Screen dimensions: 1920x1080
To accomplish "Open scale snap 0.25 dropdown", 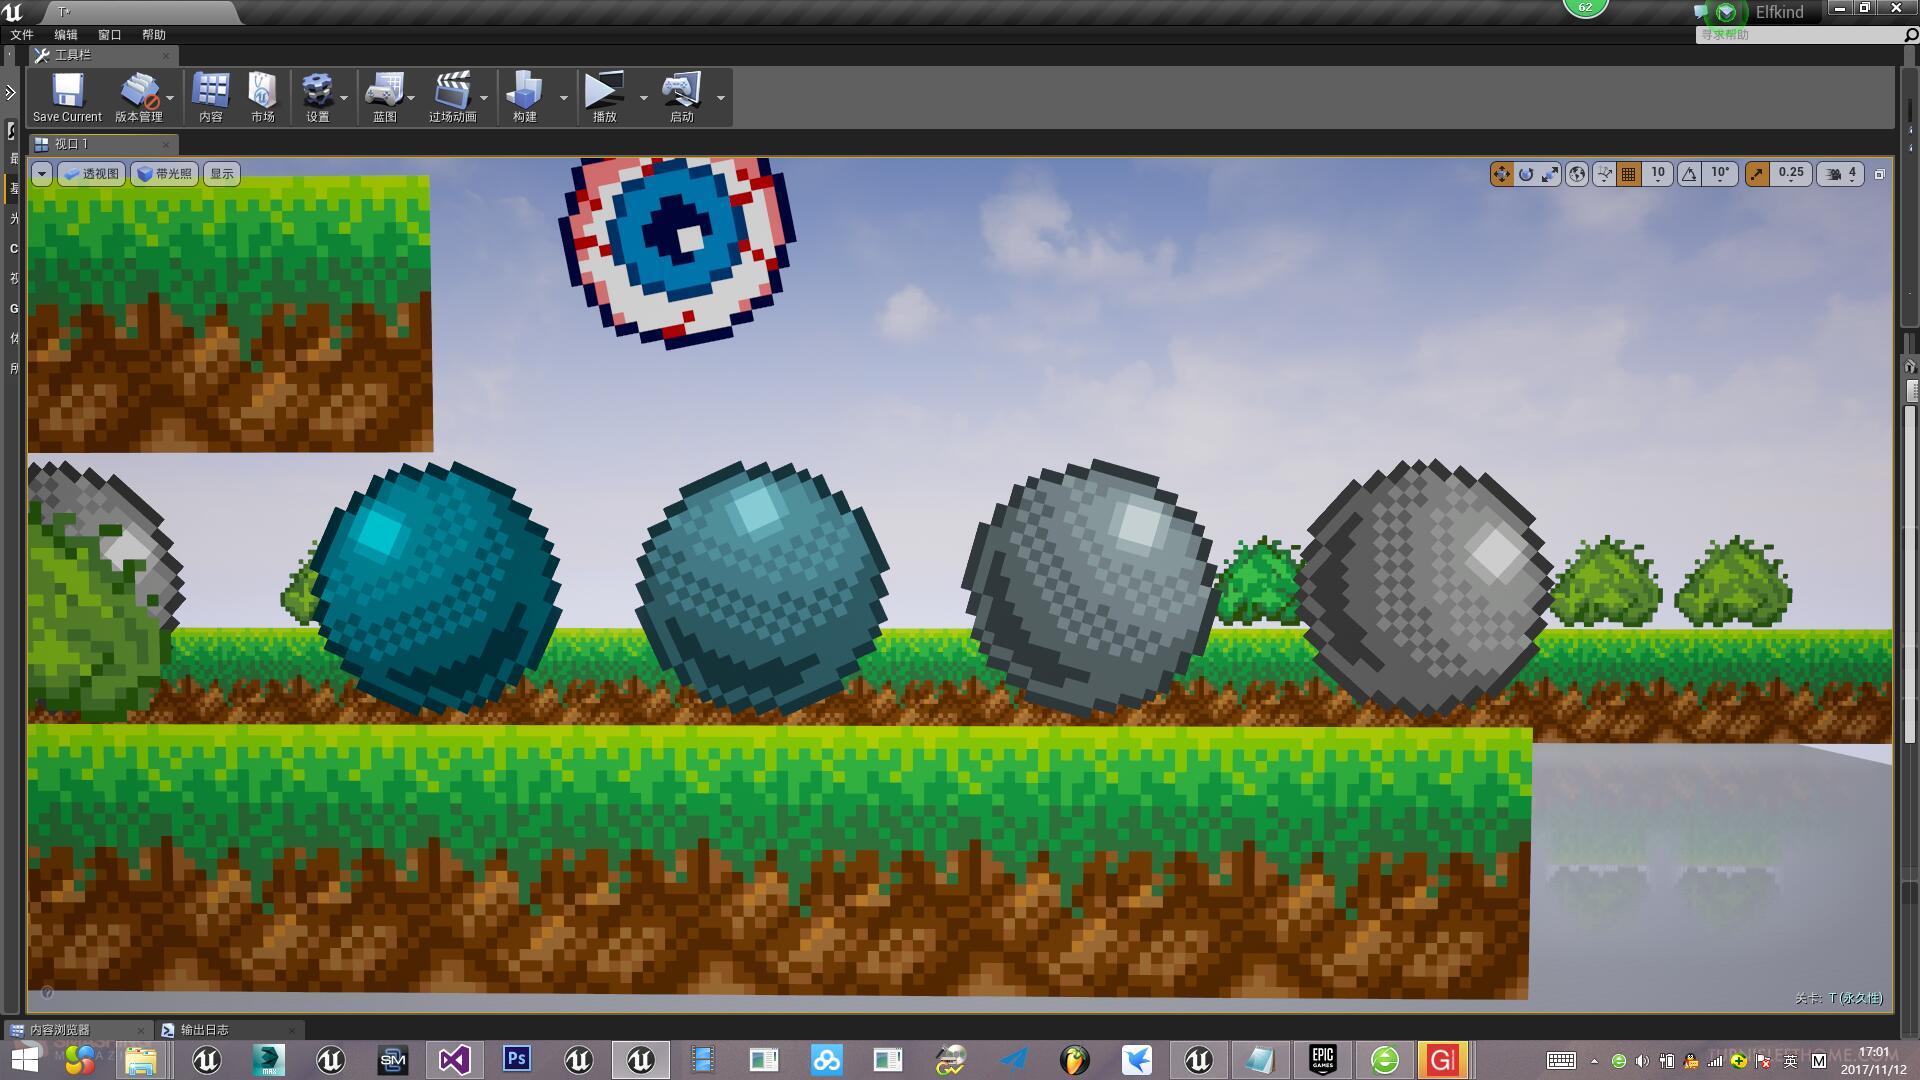I will (x=1791, y=174).
